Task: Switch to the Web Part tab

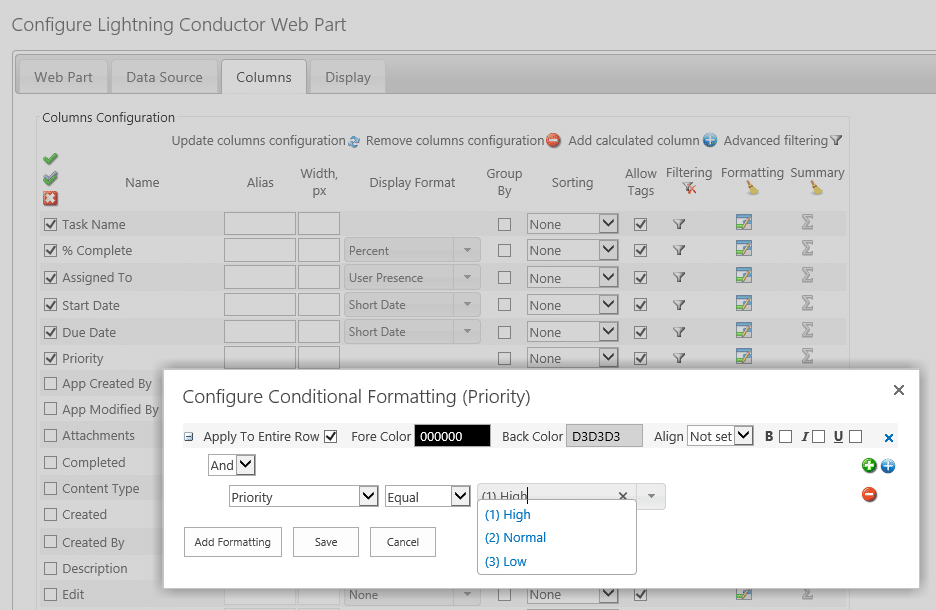Action: point(63,77)
